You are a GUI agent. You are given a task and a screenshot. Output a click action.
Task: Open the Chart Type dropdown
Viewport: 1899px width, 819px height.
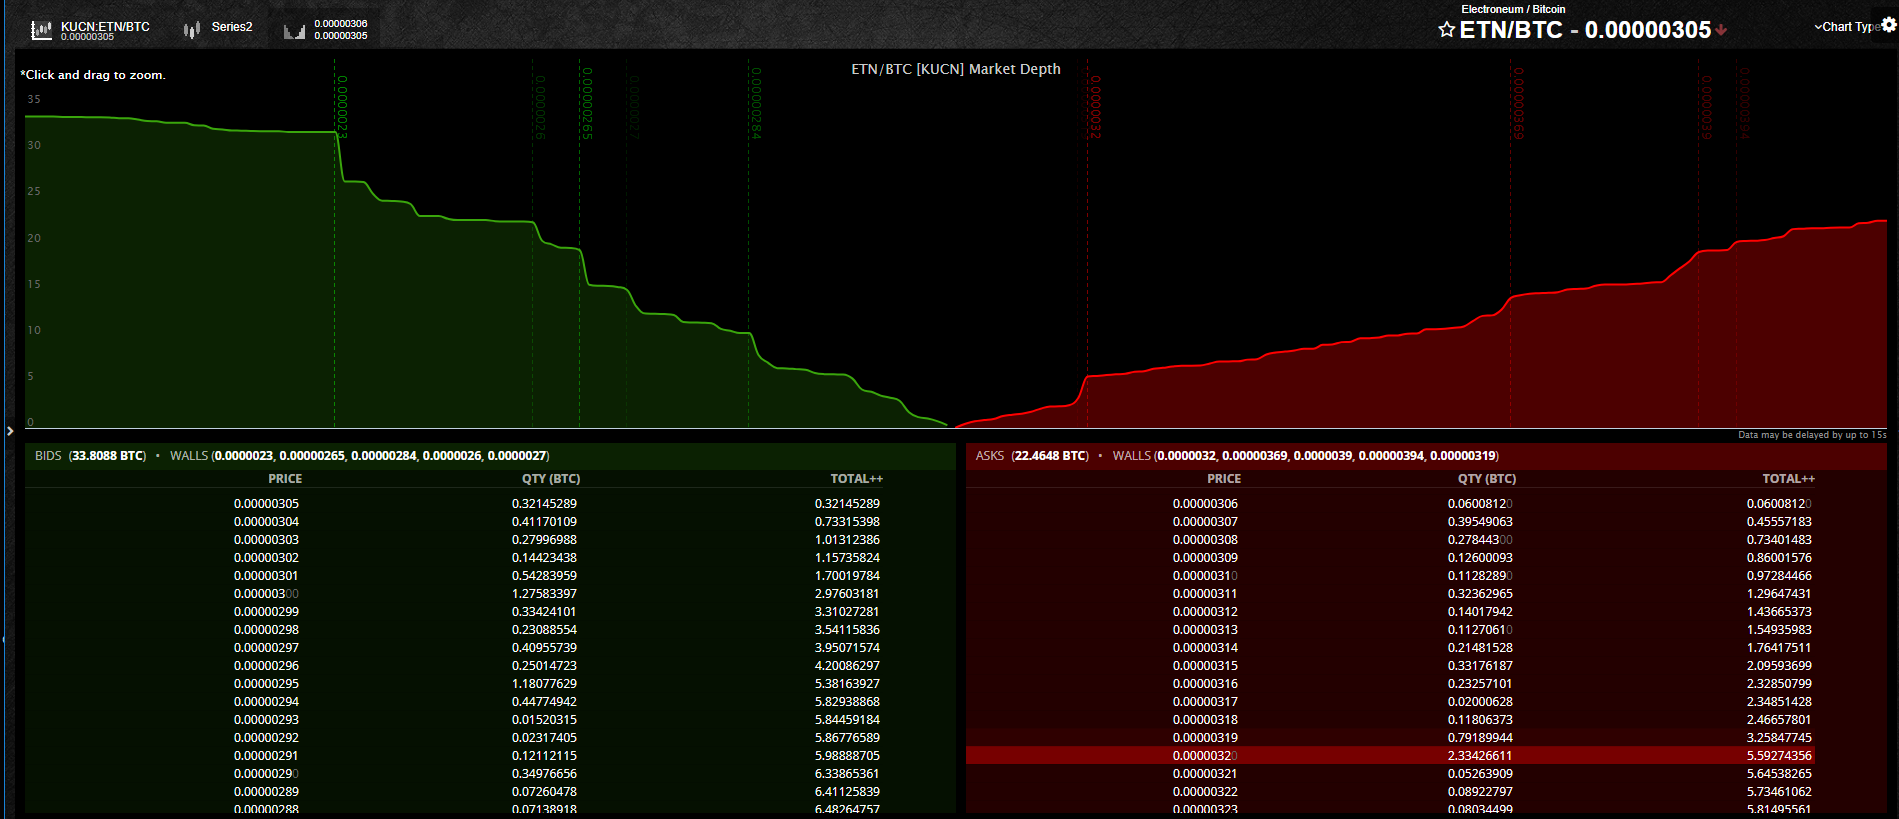pyautogui.click(x=1847, y=27)
